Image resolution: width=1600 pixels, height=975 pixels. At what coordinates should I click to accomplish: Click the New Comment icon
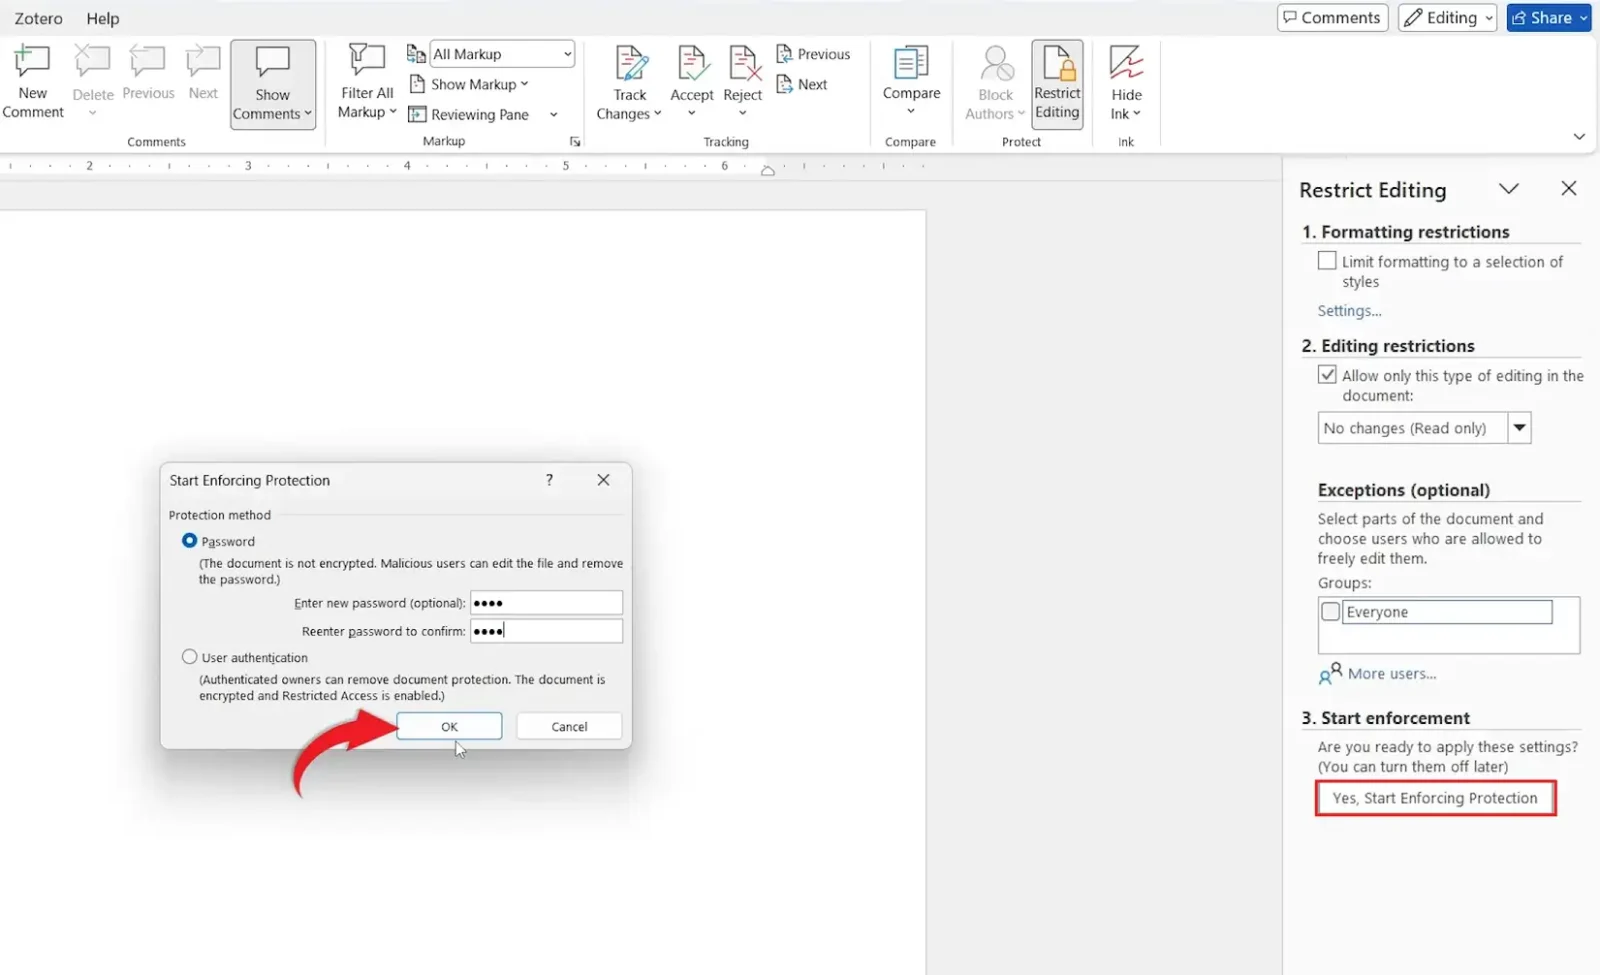click(x=32, y=63)
